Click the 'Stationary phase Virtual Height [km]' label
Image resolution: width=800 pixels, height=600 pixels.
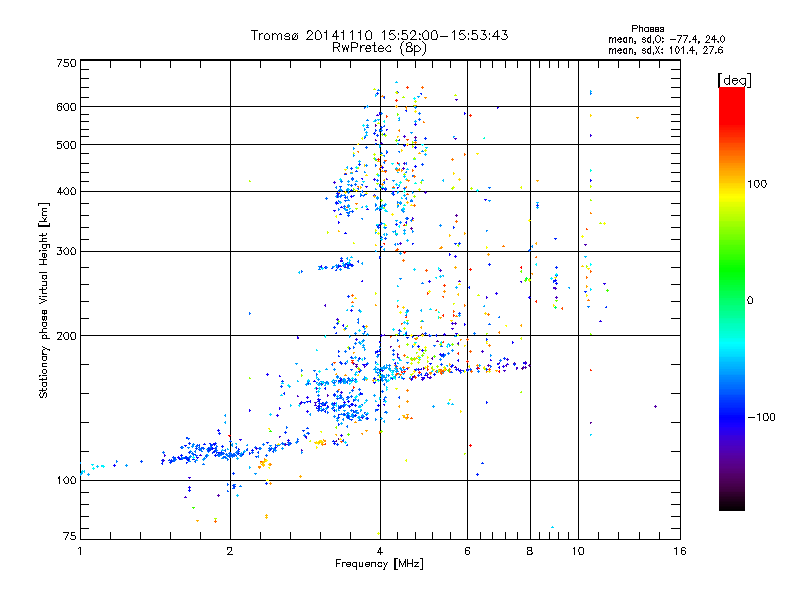[x=44, y=300]
